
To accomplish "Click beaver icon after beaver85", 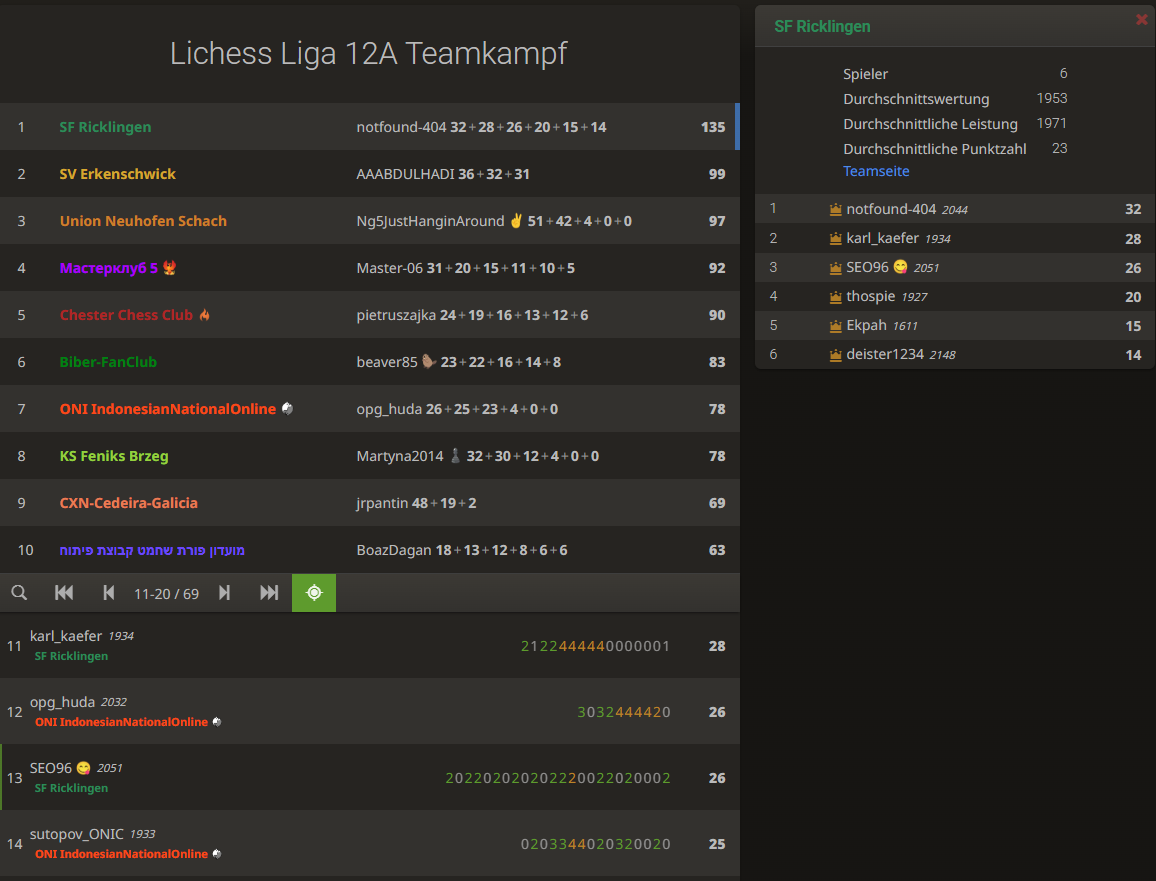I will coord(429,361).
